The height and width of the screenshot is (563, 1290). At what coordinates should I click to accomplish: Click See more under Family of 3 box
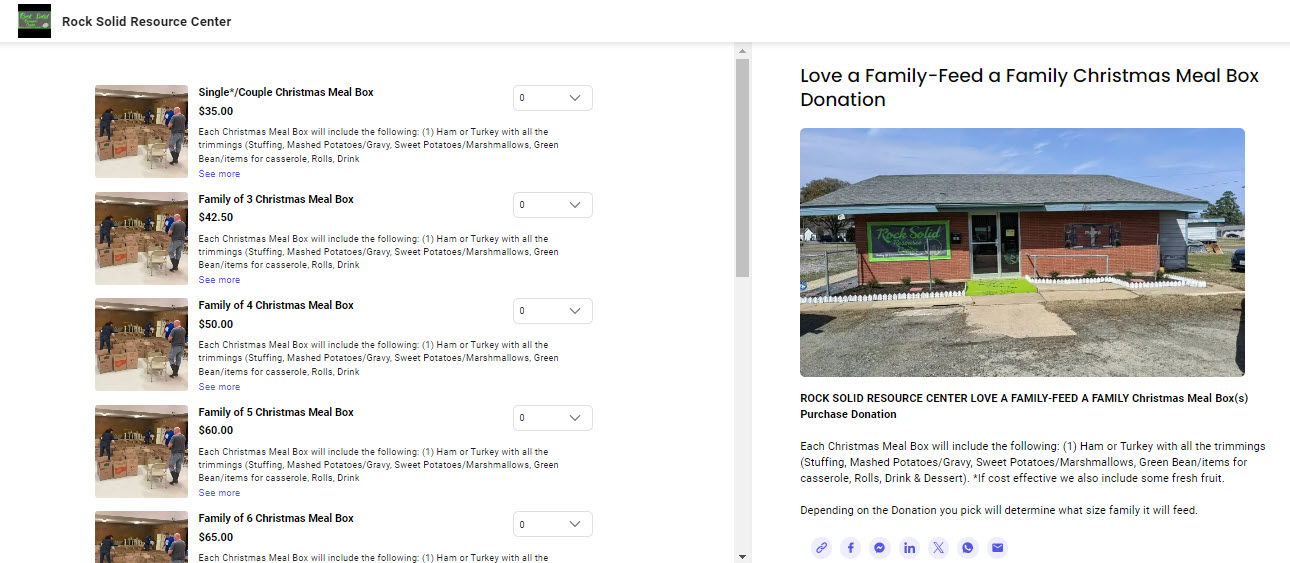pyautogui.click(x=219, y=280)
